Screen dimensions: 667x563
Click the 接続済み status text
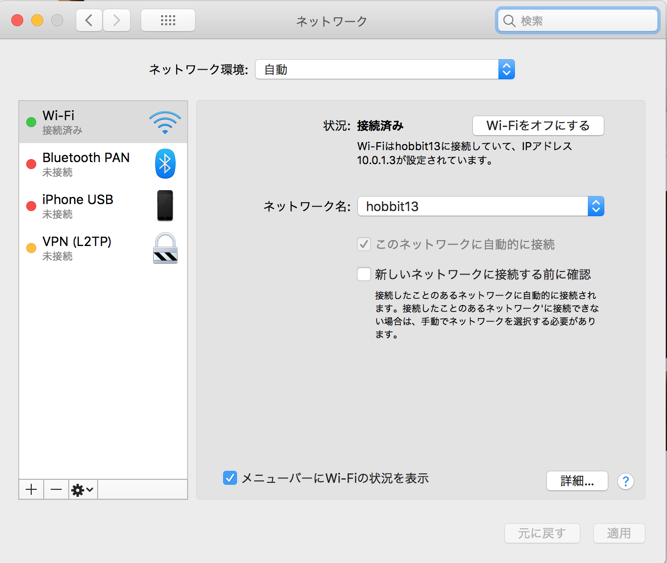[380, 126]
